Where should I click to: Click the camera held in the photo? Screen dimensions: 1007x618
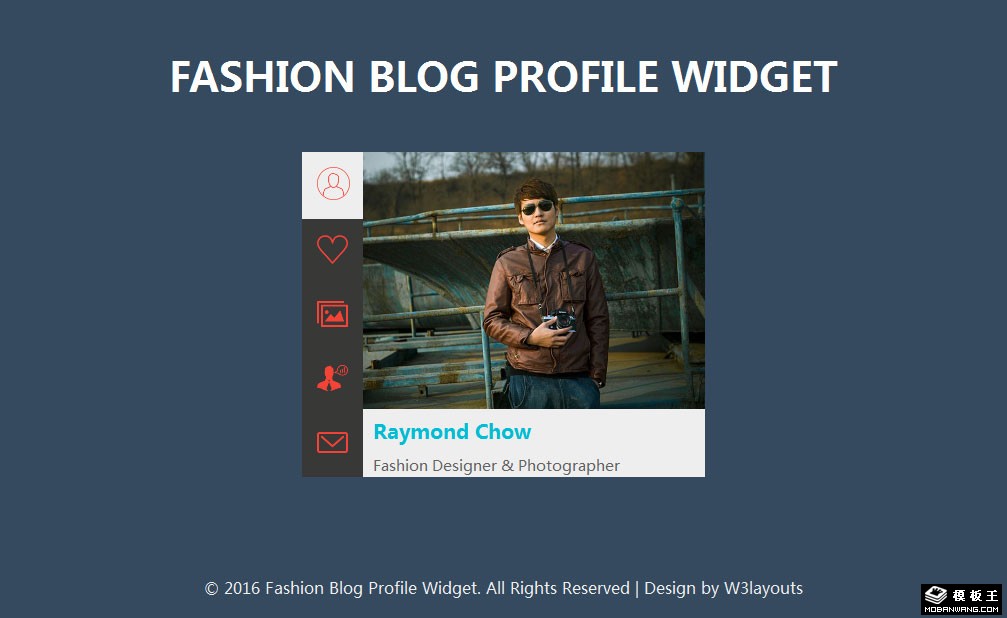click(x=561, y=319)
